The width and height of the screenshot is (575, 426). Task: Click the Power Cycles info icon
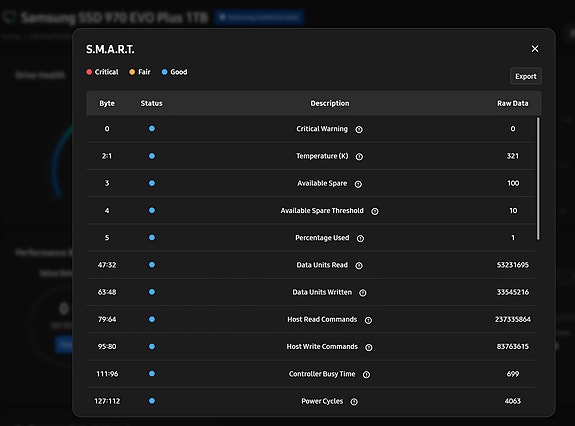[x=354, y=402]
